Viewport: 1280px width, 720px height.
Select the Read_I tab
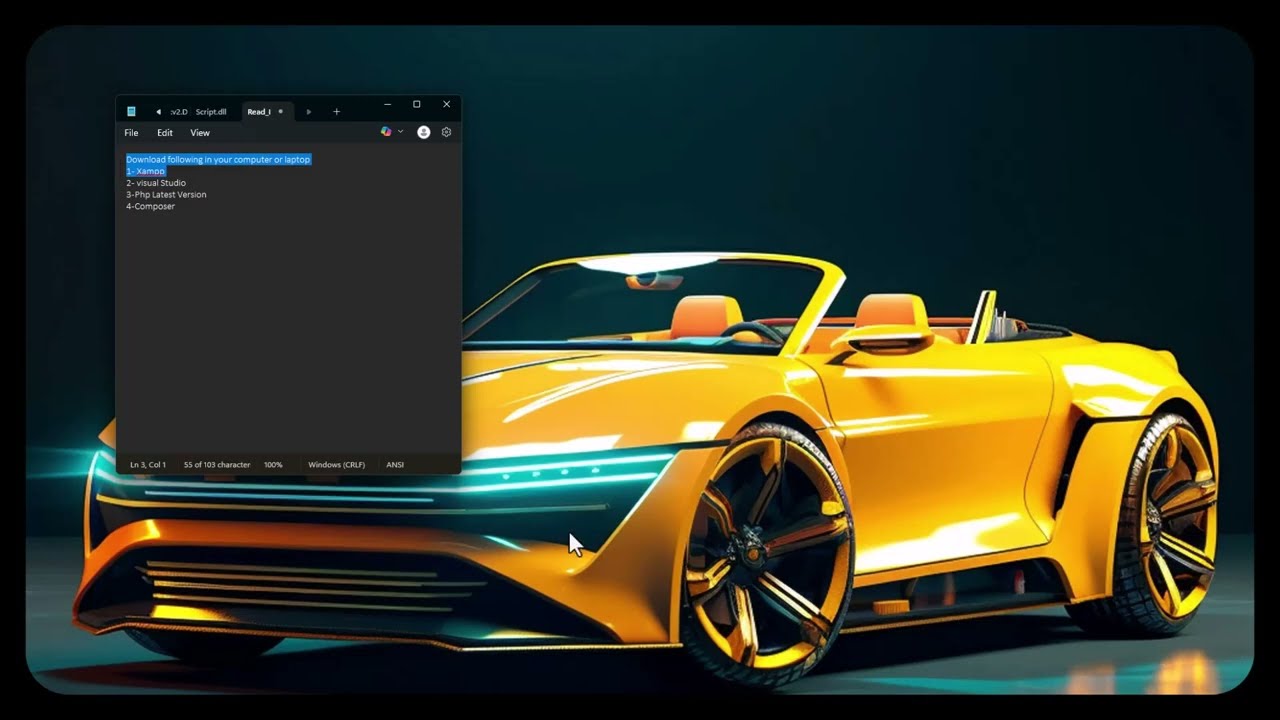point(259,112)
